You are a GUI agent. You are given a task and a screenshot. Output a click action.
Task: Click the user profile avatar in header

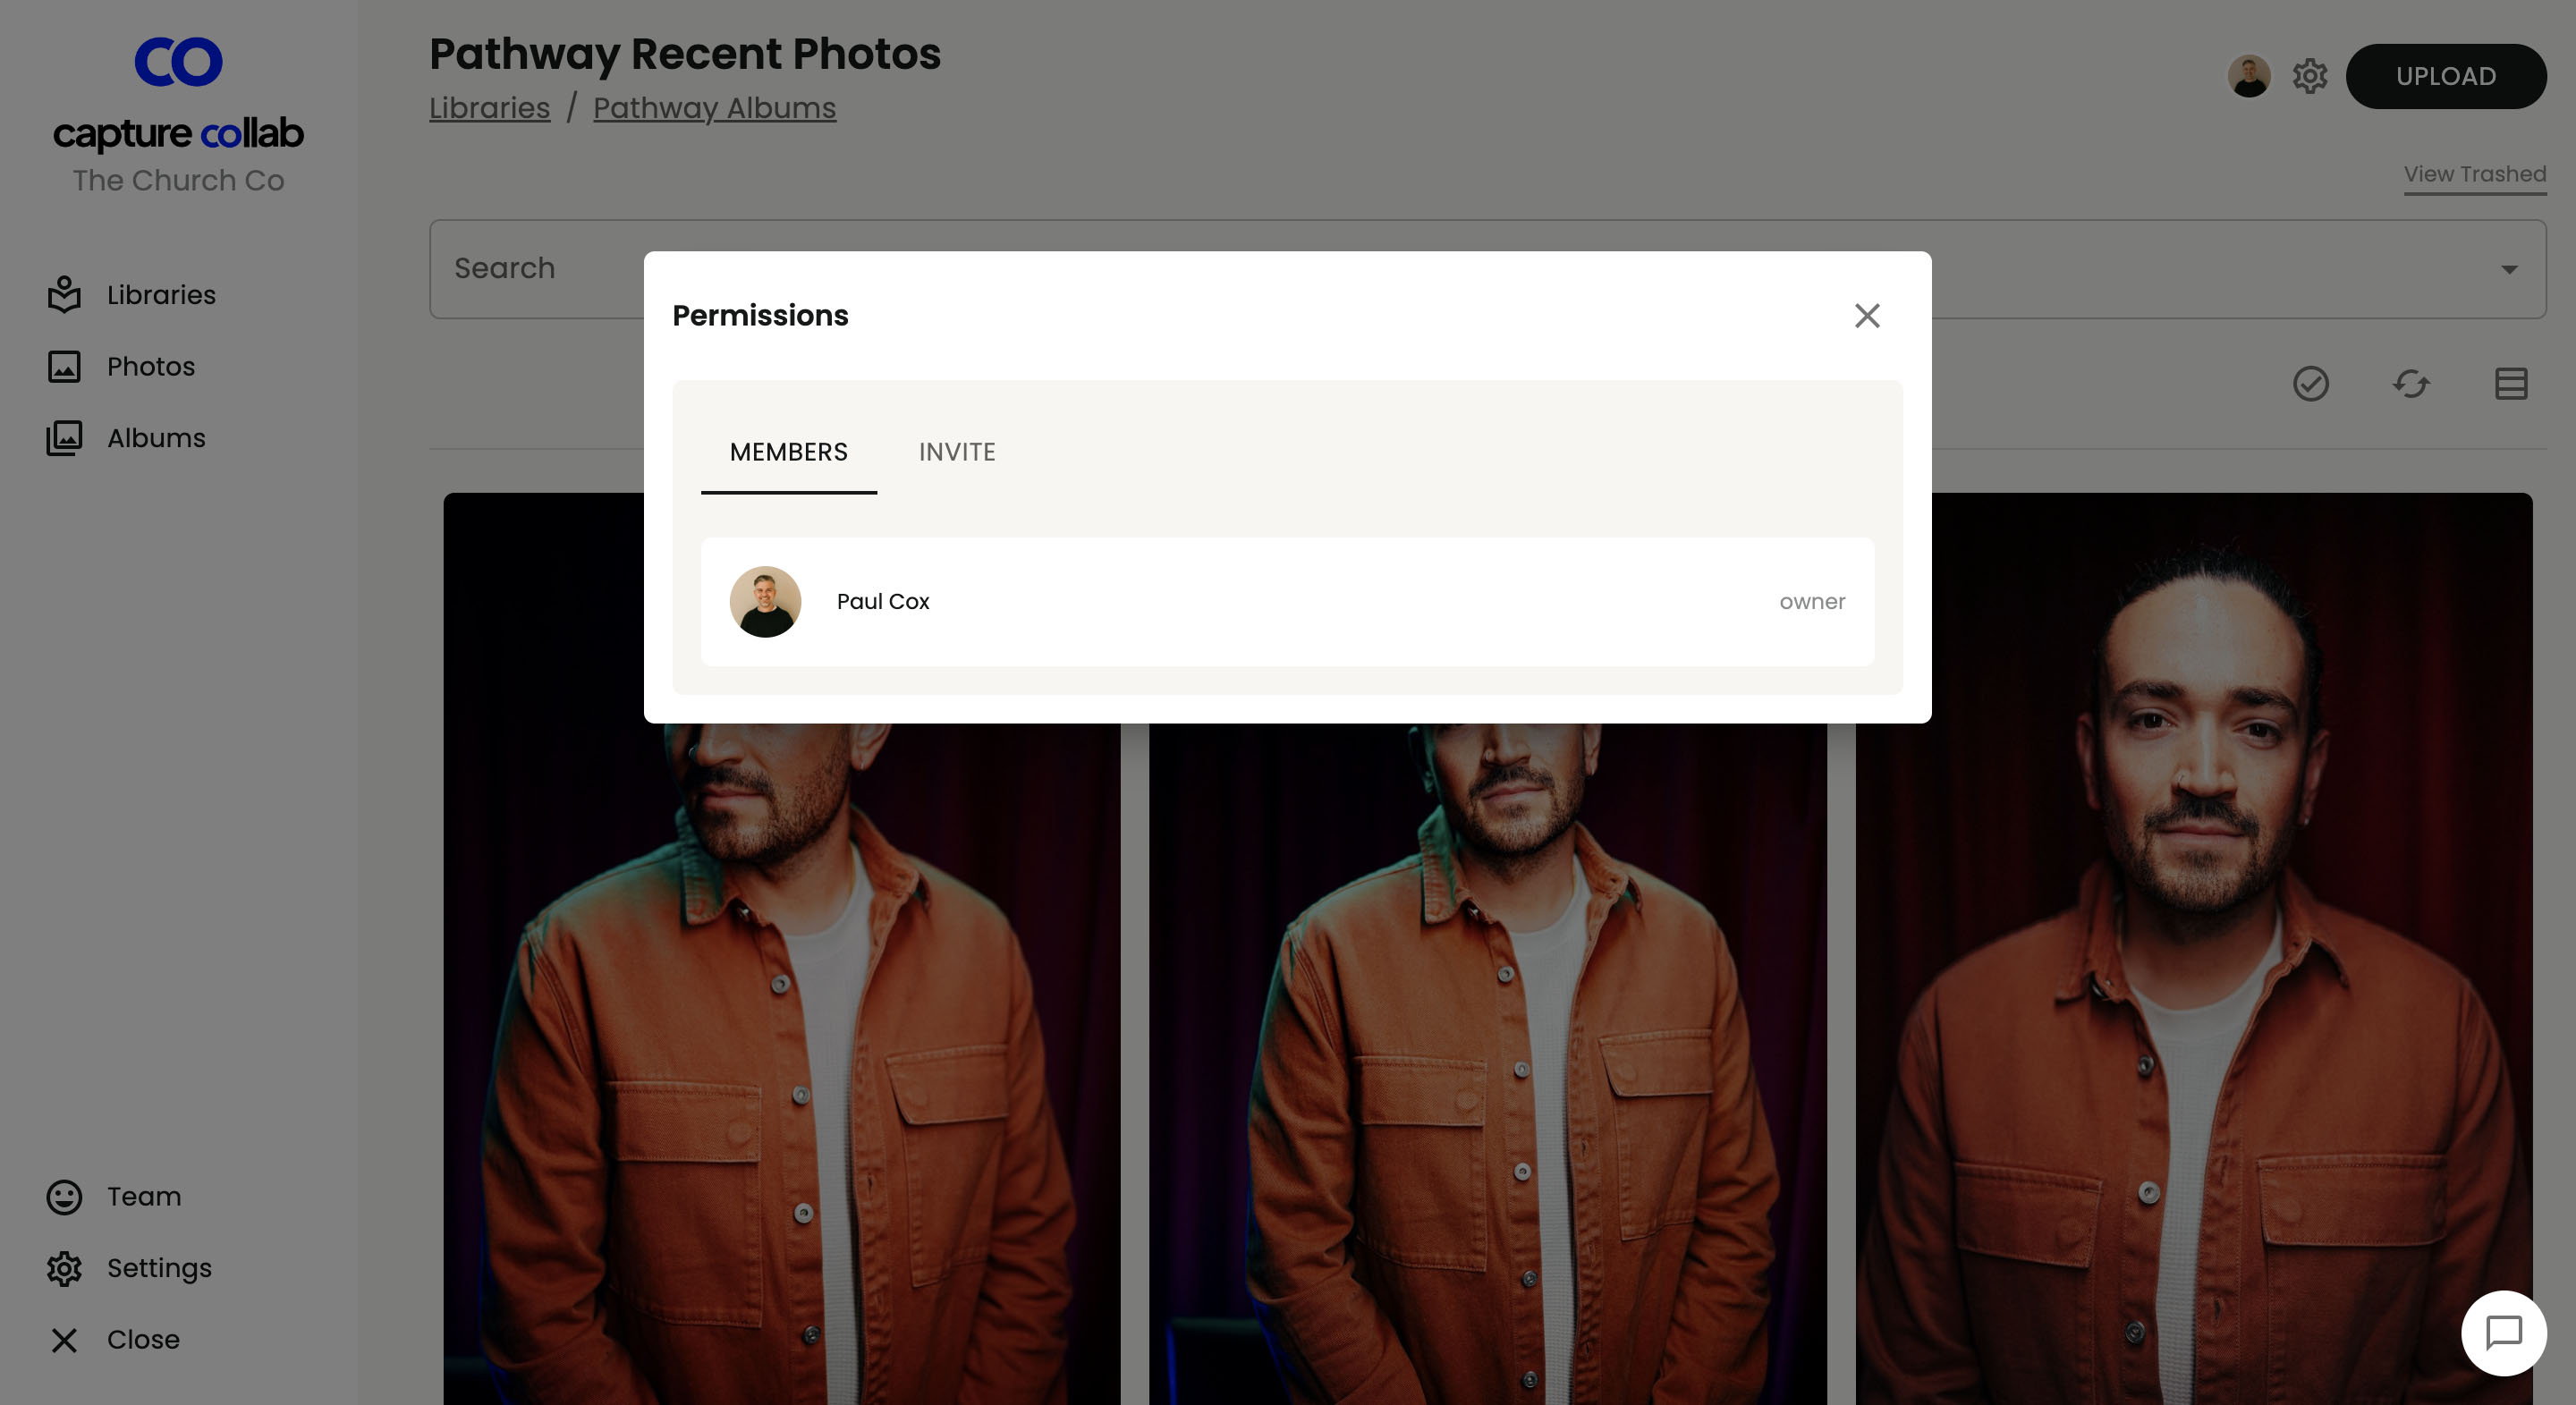coord(2249,76)
